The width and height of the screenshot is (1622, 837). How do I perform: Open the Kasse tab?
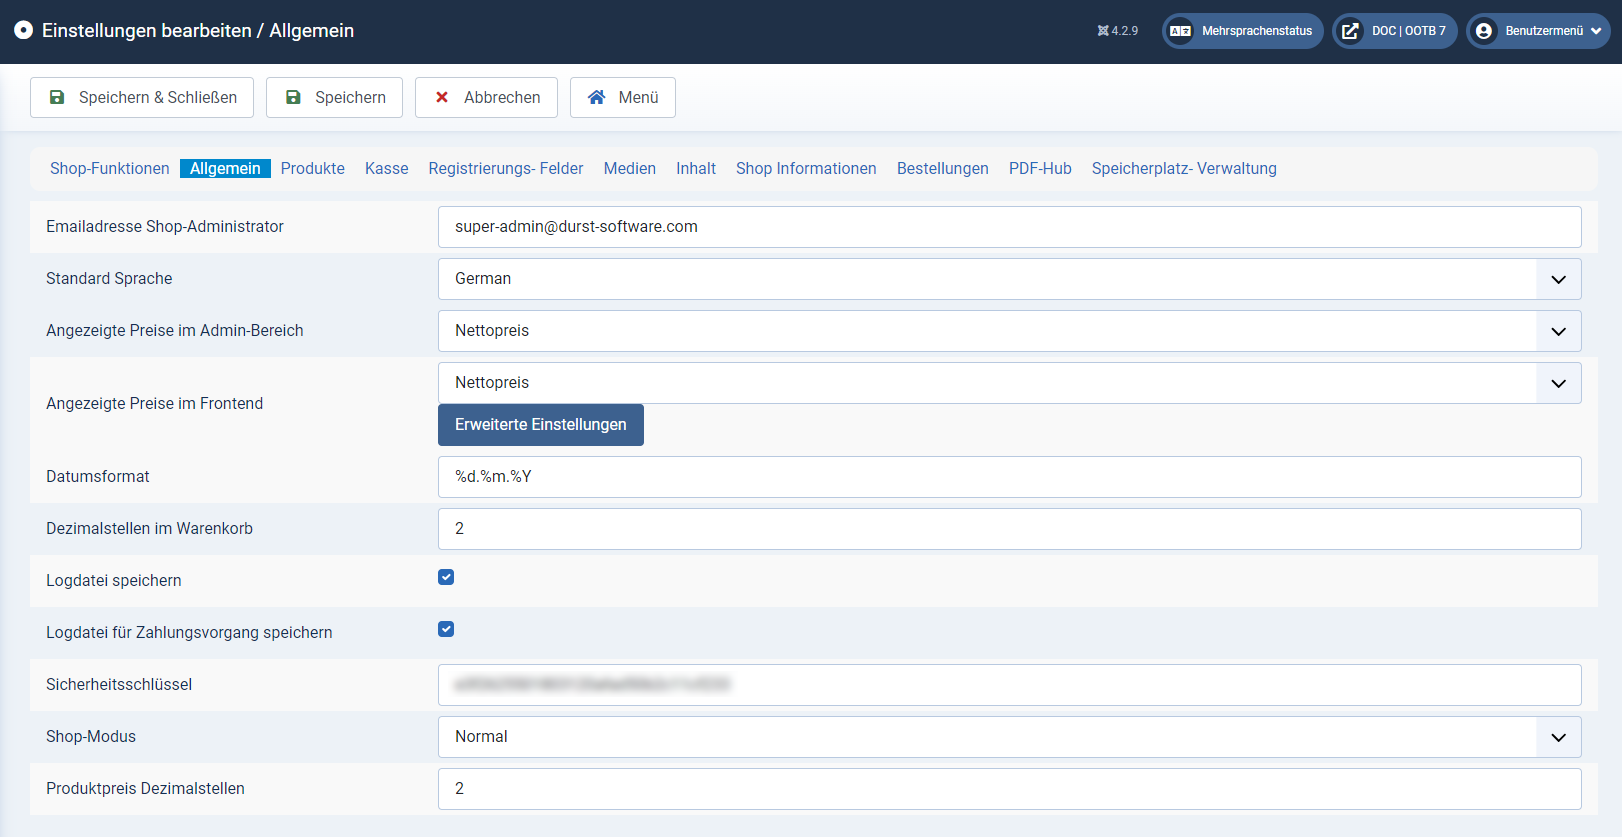[x=387, y=168]
